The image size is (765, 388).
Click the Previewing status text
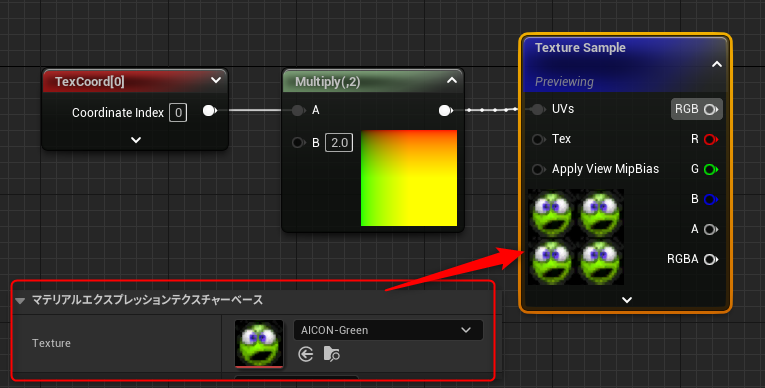(x=564, y=82)
